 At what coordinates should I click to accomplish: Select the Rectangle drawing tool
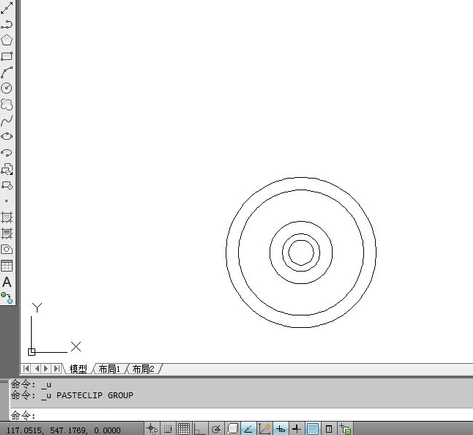[x=7, y=56]
